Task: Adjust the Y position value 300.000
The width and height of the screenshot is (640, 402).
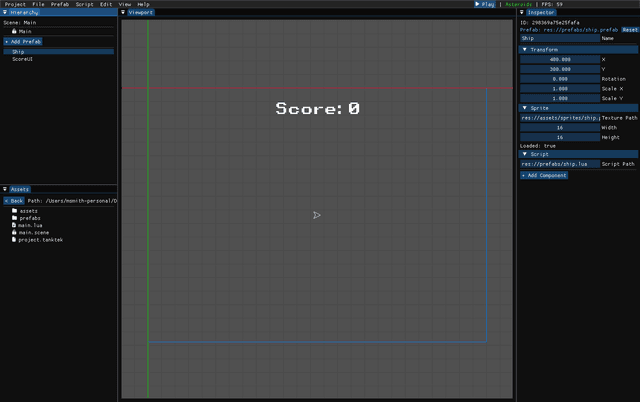Action: click(x=560, y=69)
